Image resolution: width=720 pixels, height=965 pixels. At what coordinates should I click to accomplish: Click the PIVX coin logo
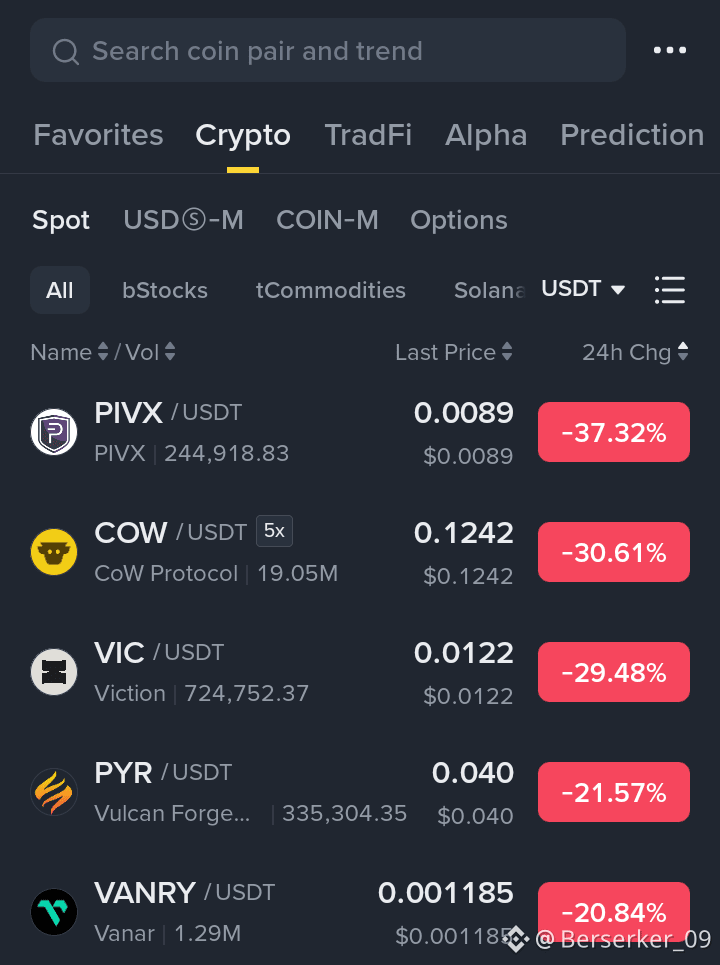point(54,432)
